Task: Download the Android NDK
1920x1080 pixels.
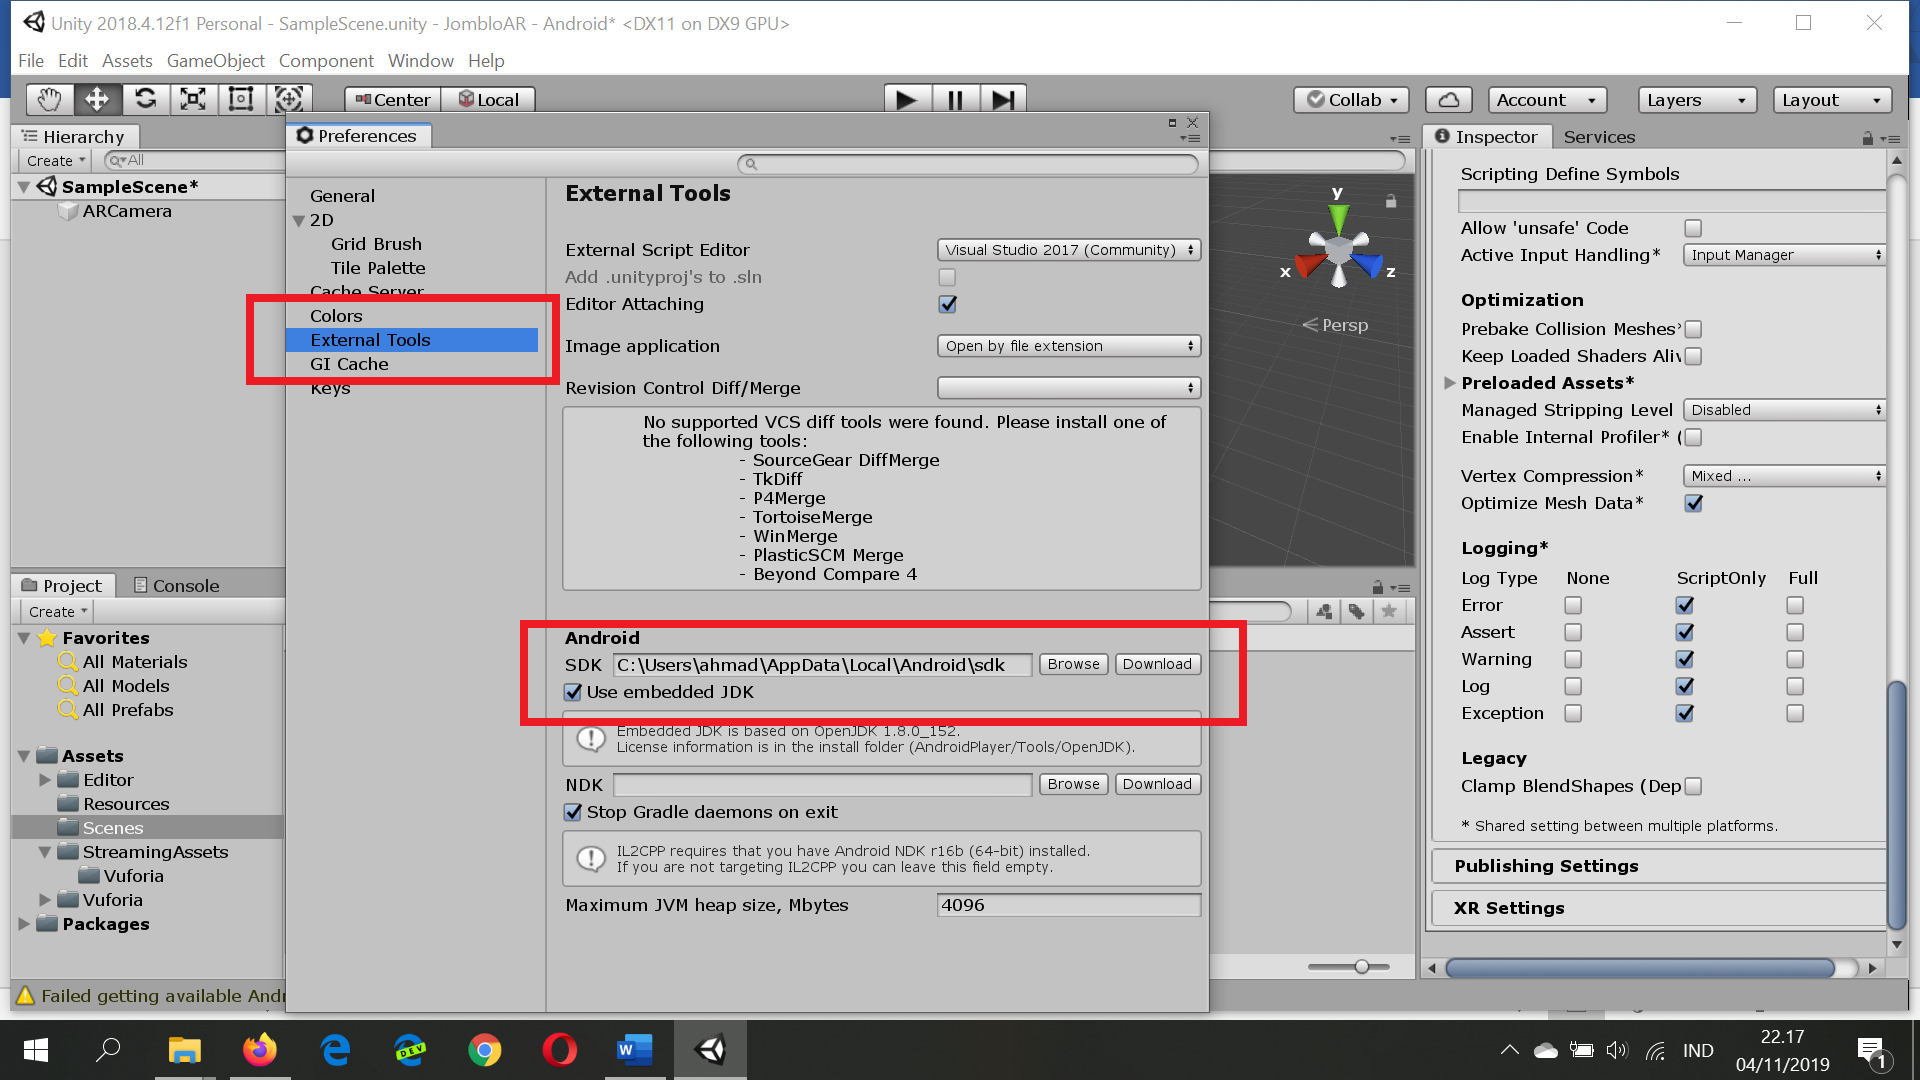Action: point(1157,784)
